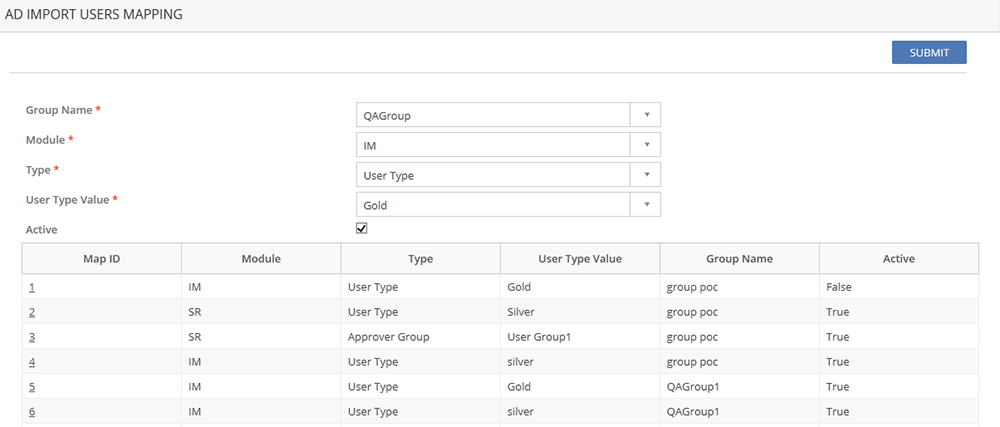Viewport: 1000px width, 427px height.
Task: Click the Map ID column header
Action: 101,259
